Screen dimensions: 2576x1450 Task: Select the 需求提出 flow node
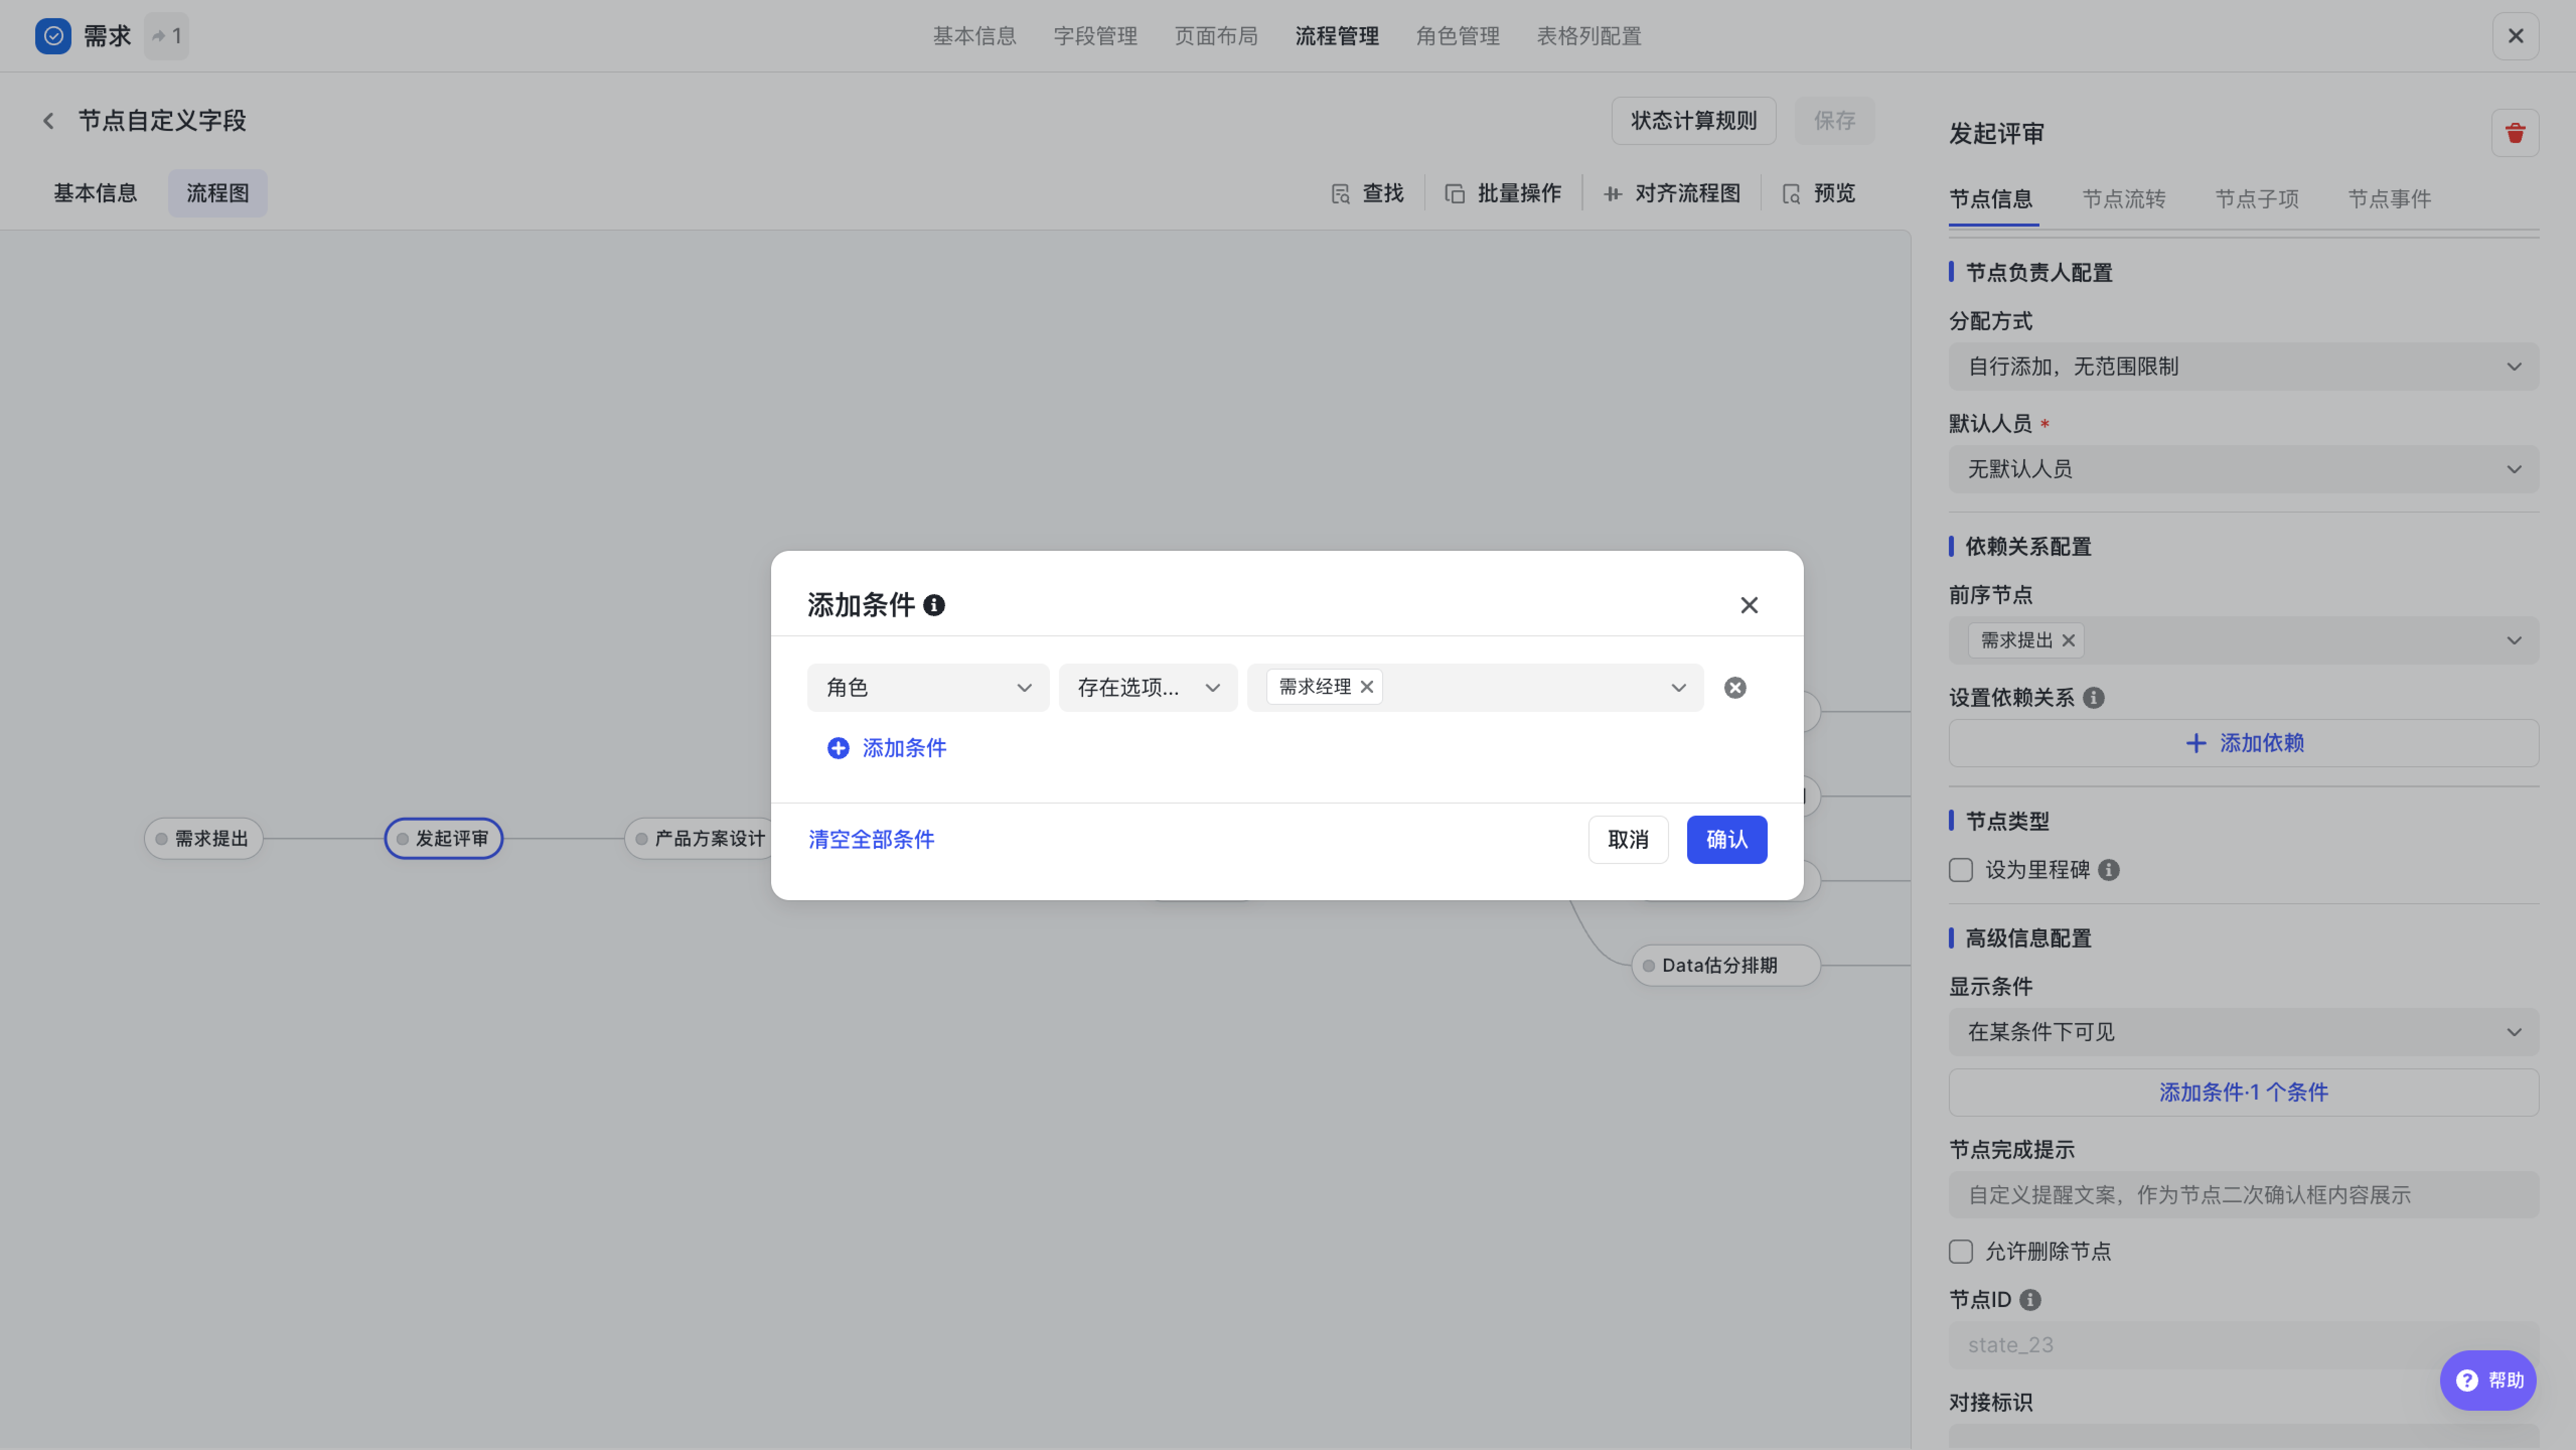203,839
